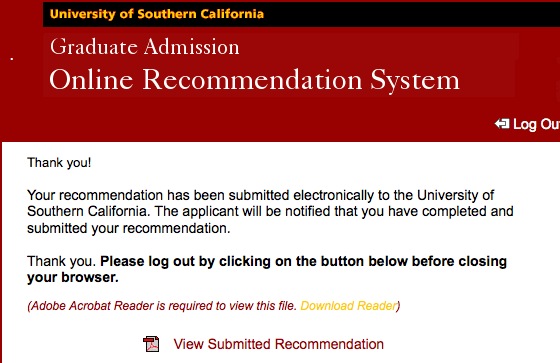Screen dimensions: 560x363
Task: Click empty black bar right of university name
Action: click(411, 14)
